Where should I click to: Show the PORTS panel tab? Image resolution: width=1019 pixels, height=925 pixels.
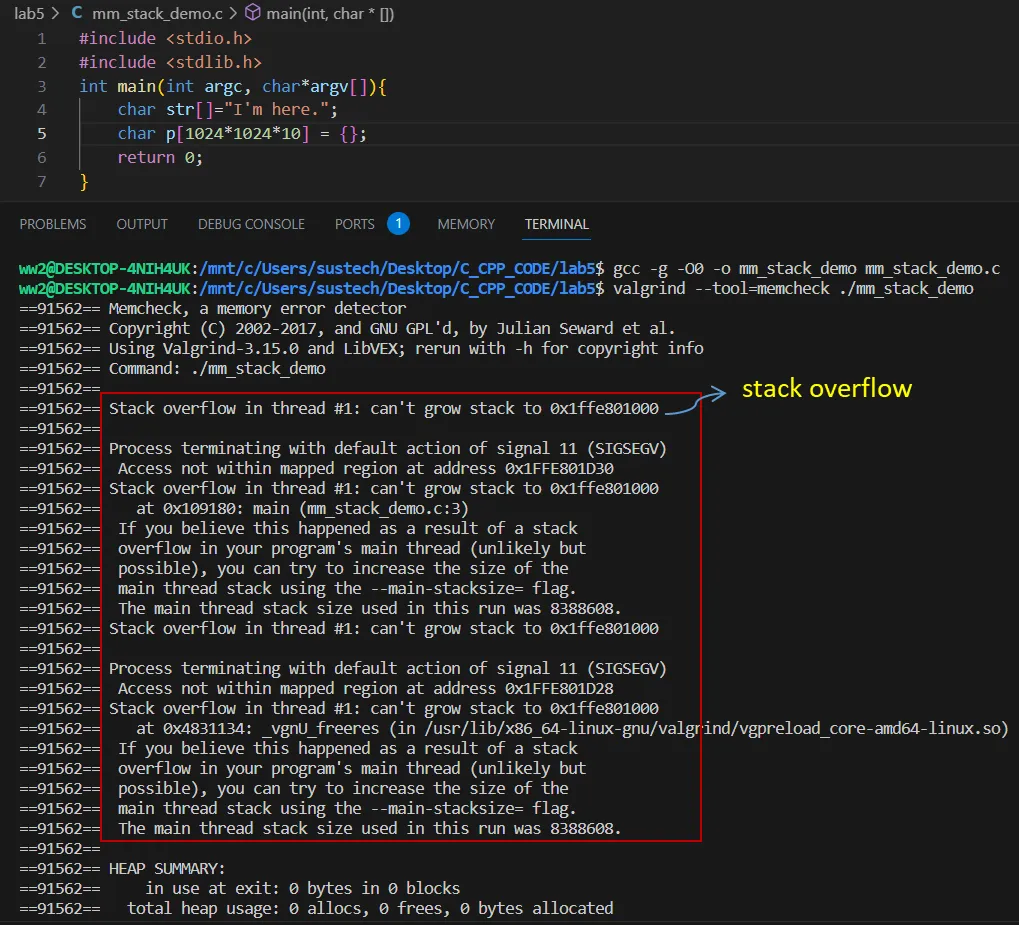coord(355,224)
